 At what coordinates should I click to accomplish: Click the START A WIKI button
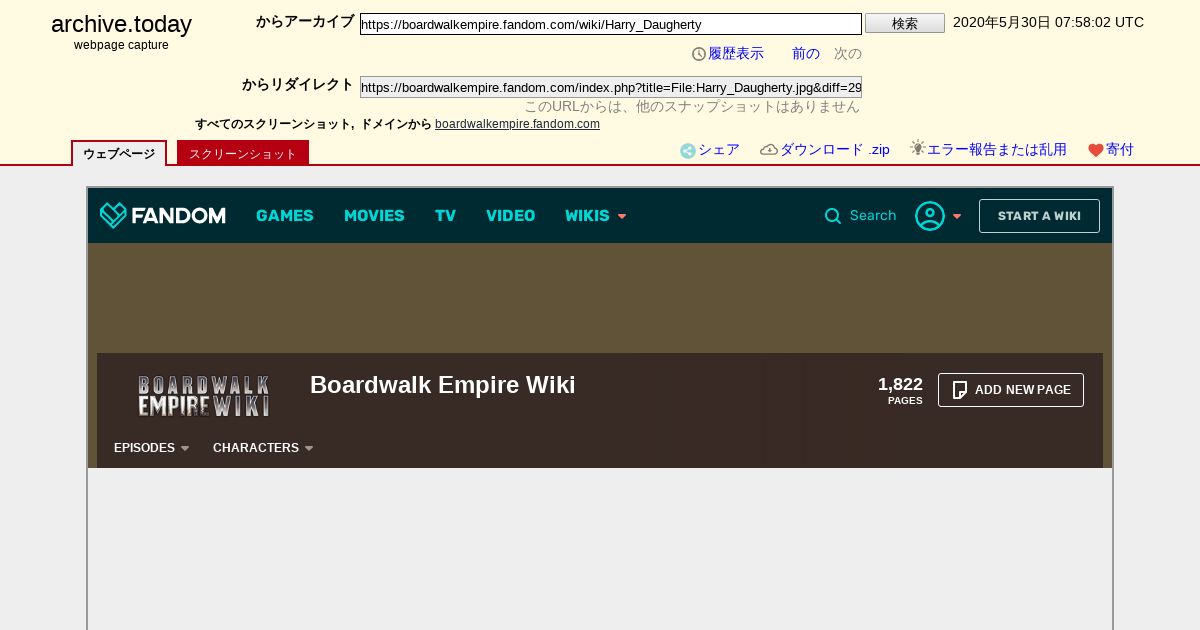(x=1039, y=216)
